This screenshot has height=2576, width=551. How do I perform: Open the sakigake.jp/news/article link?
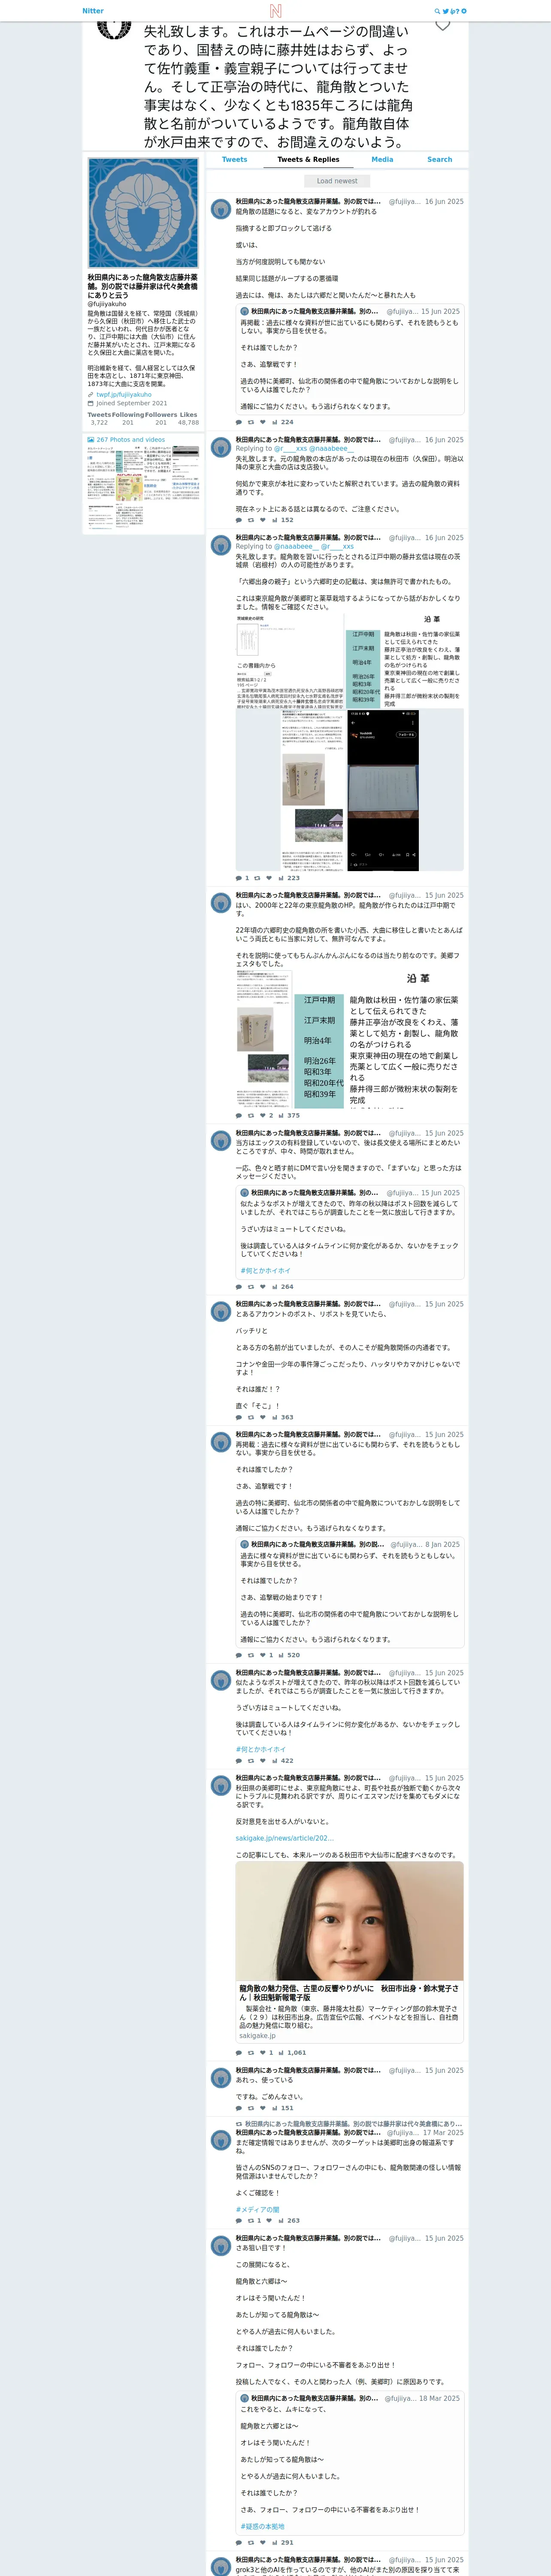(285, 1838)
